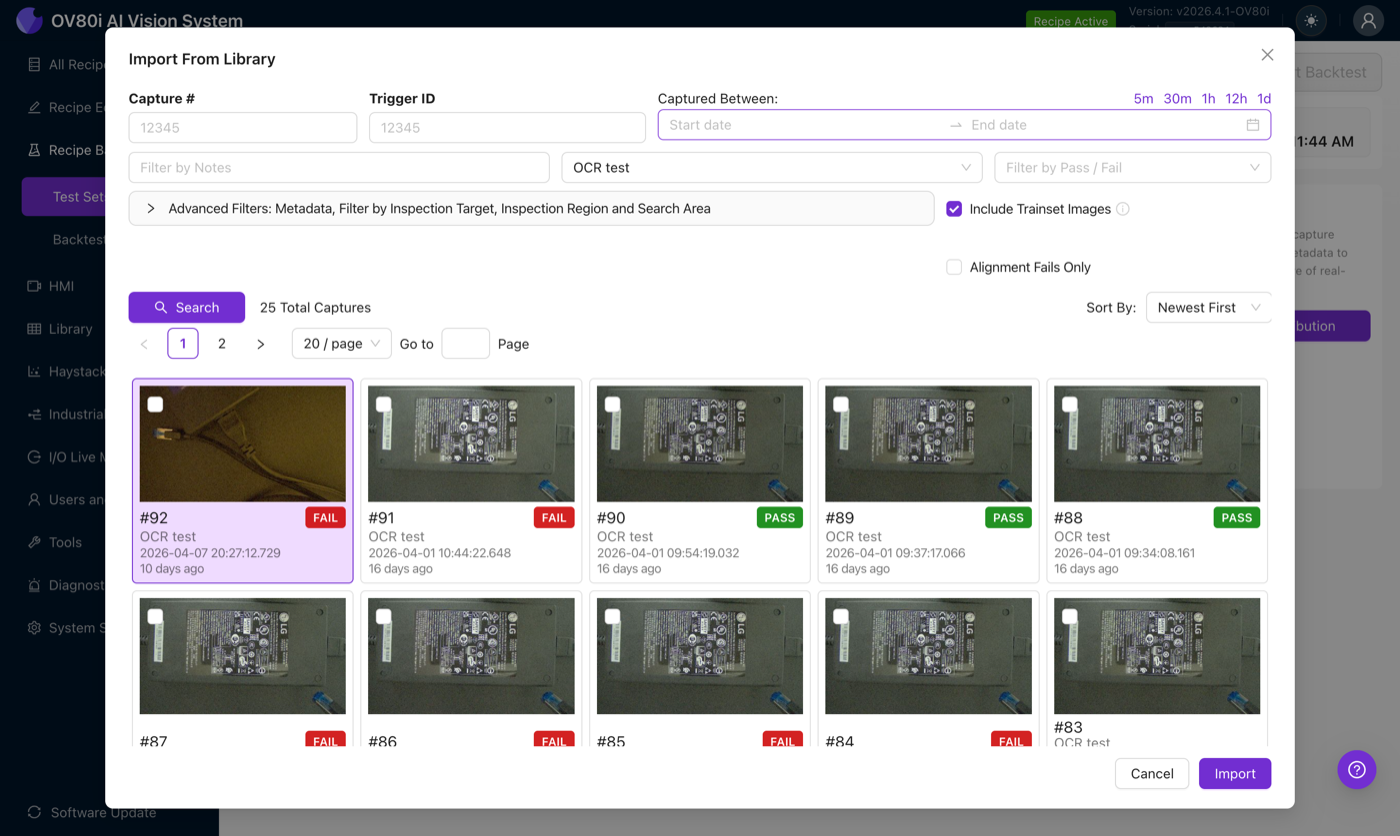
Task: Click the purple help question mark icon
Action: (1356, 769)
